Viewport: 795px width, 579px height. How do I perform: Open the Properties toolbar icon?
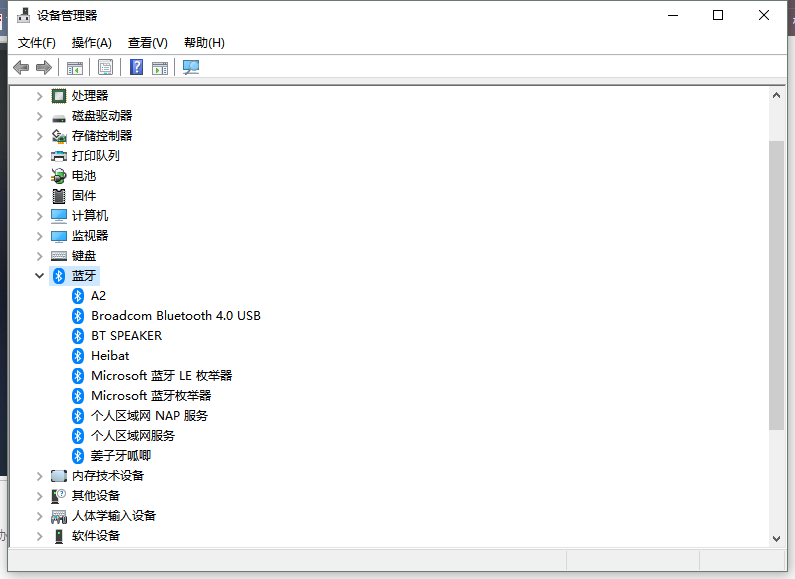[x=105, y=67]
